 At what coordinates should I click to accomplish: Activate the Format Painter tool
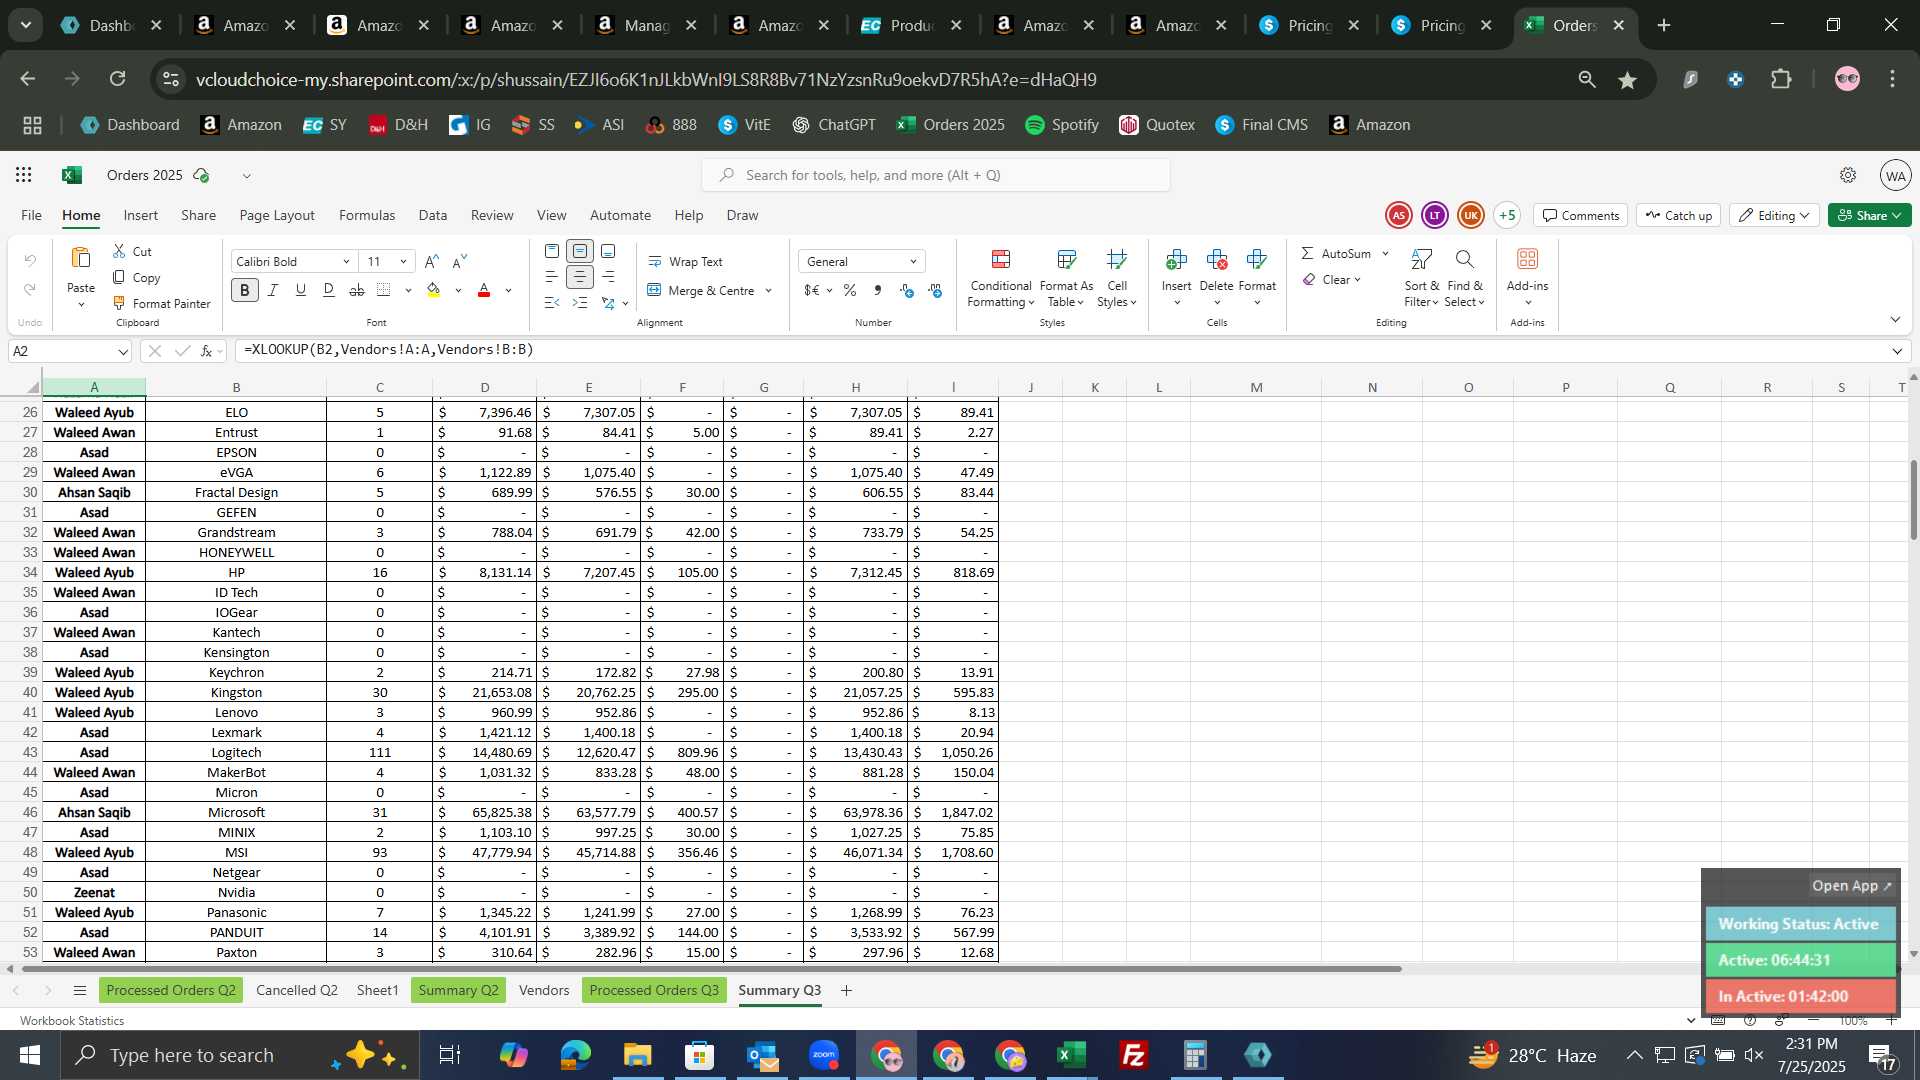point(161,303)
